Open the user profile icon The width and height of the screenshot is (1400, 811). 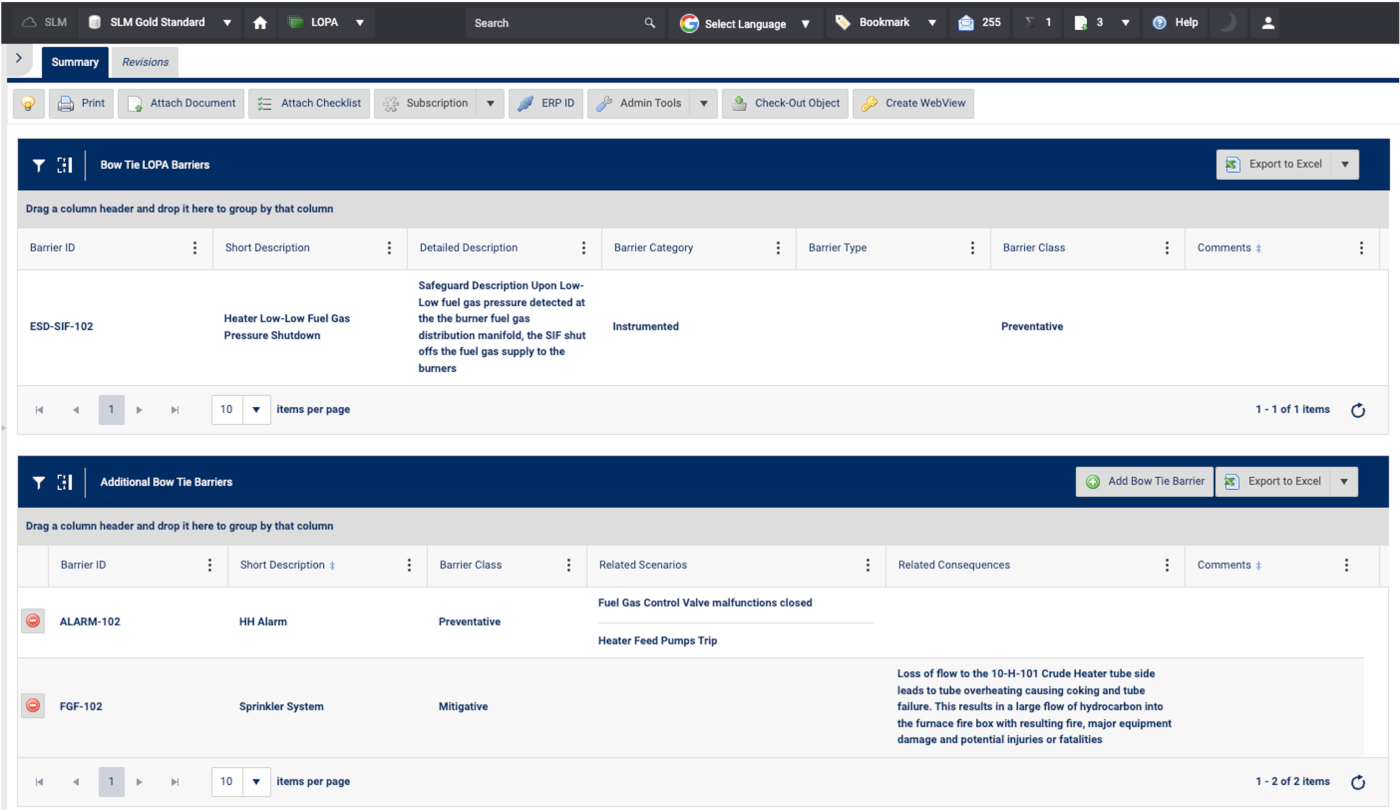[1268, 22]
